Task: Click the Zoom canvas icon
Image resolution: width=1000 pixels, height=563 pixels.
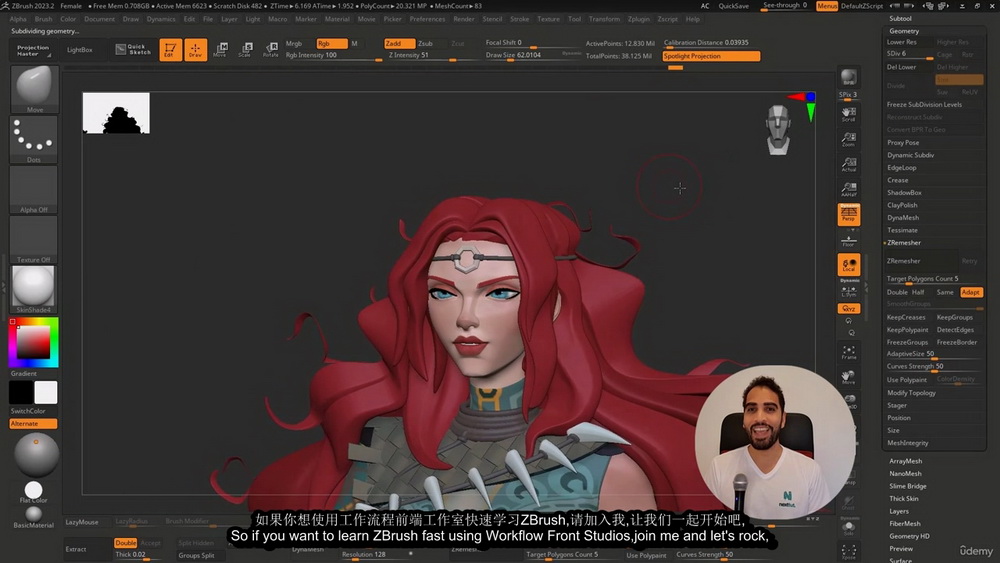Action: [849, 139]
